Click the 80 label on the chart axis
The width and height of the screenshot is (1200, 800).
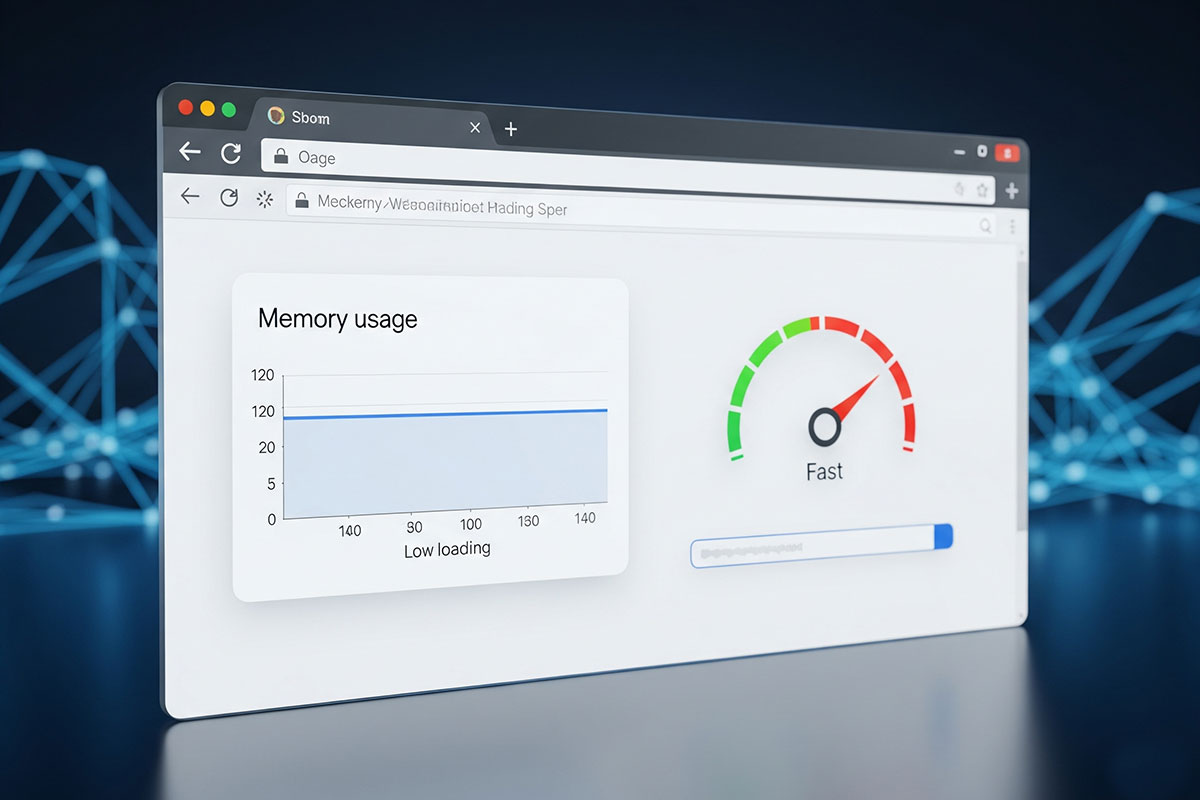415,527
